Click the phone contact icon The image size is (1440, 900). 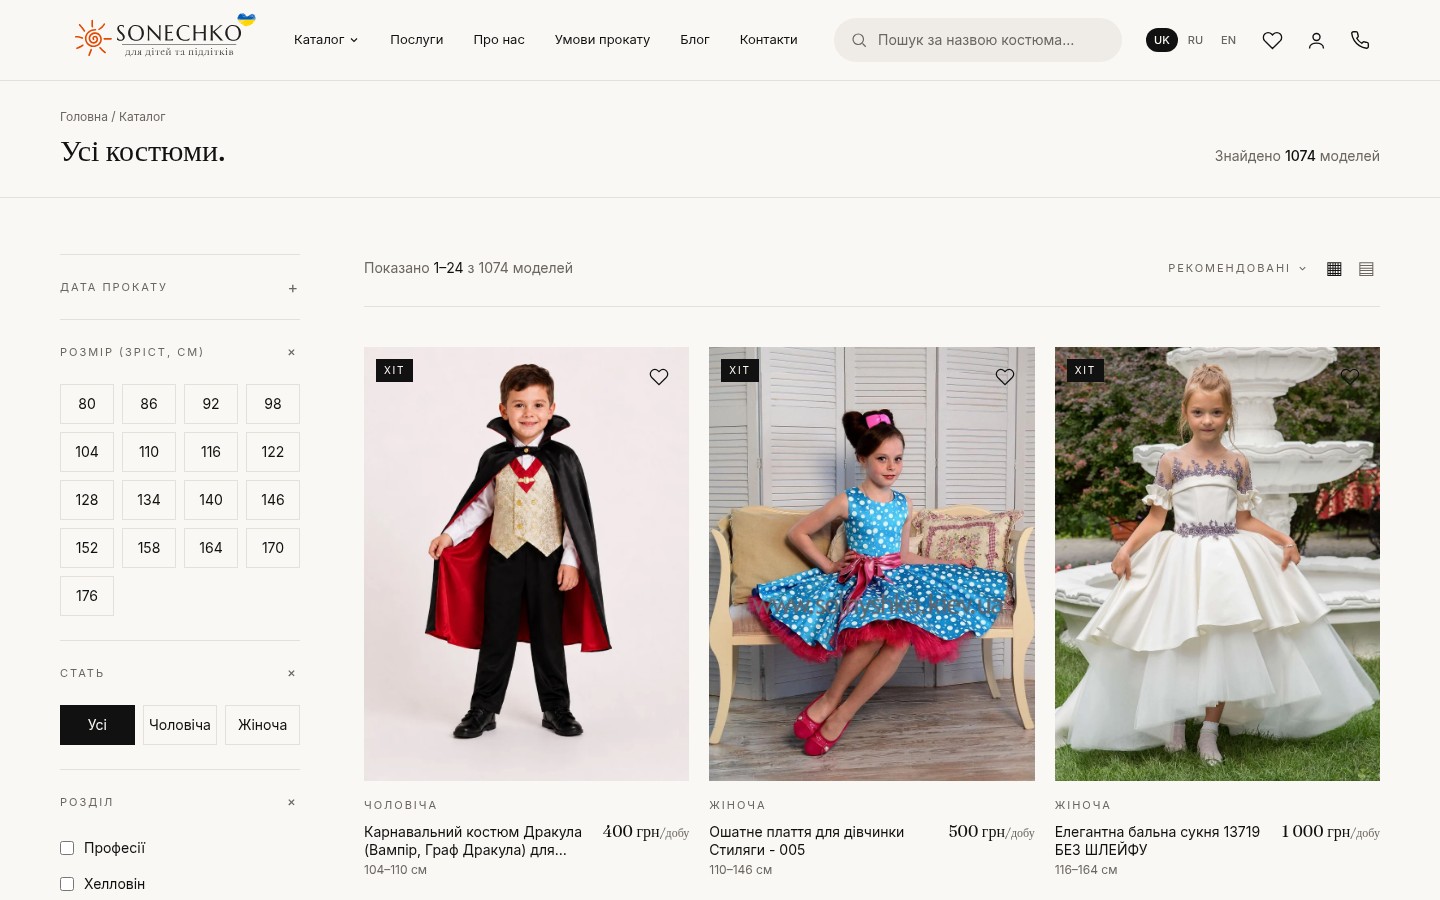(1360, 40)
